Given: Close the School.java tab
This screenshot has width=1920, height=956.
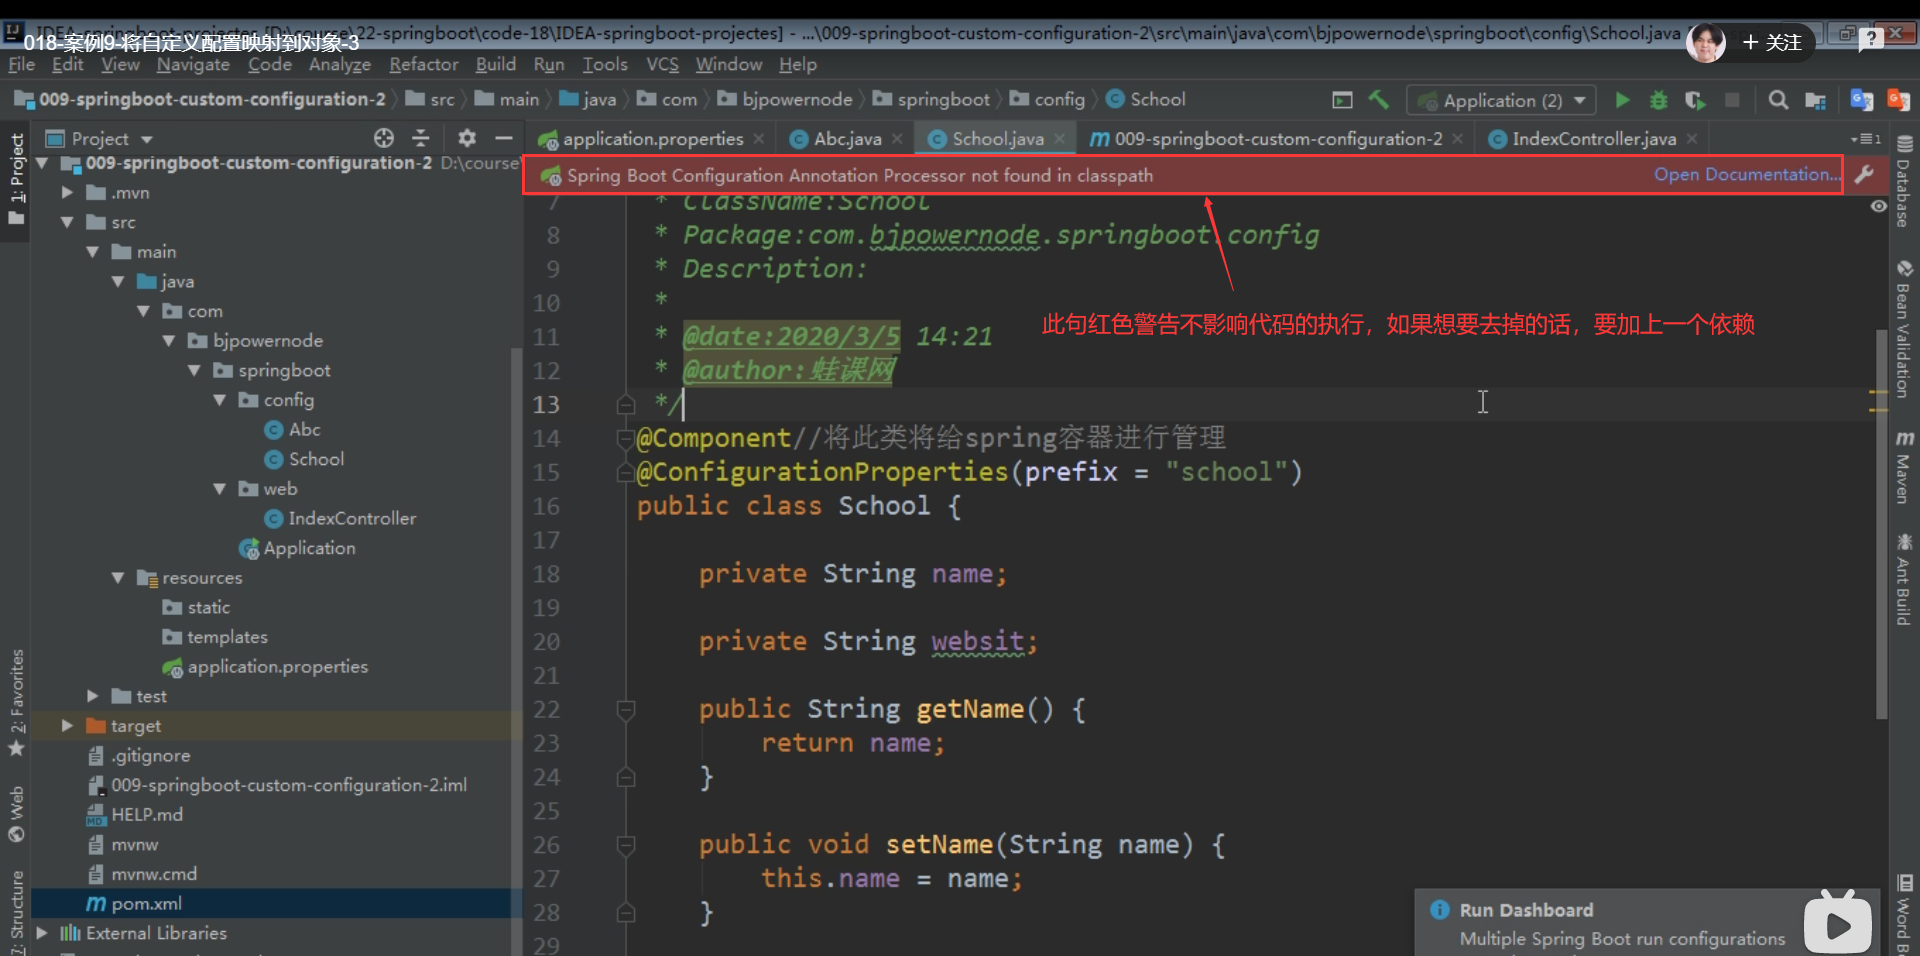Looking at the screenshot, I should tap(1059, 139).
